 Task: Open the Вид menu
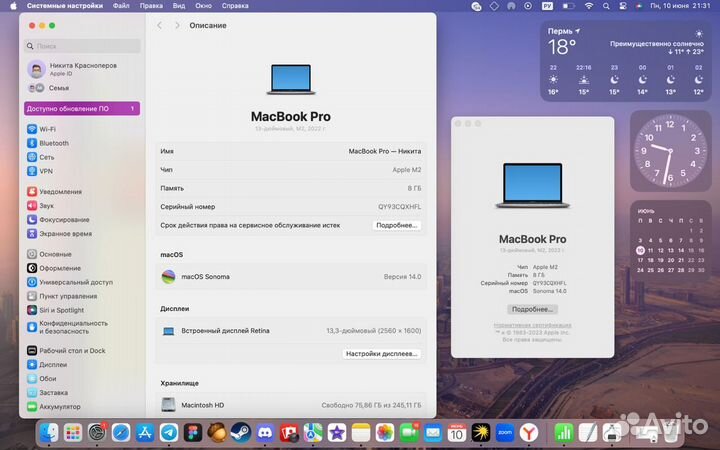pos(179,6)
